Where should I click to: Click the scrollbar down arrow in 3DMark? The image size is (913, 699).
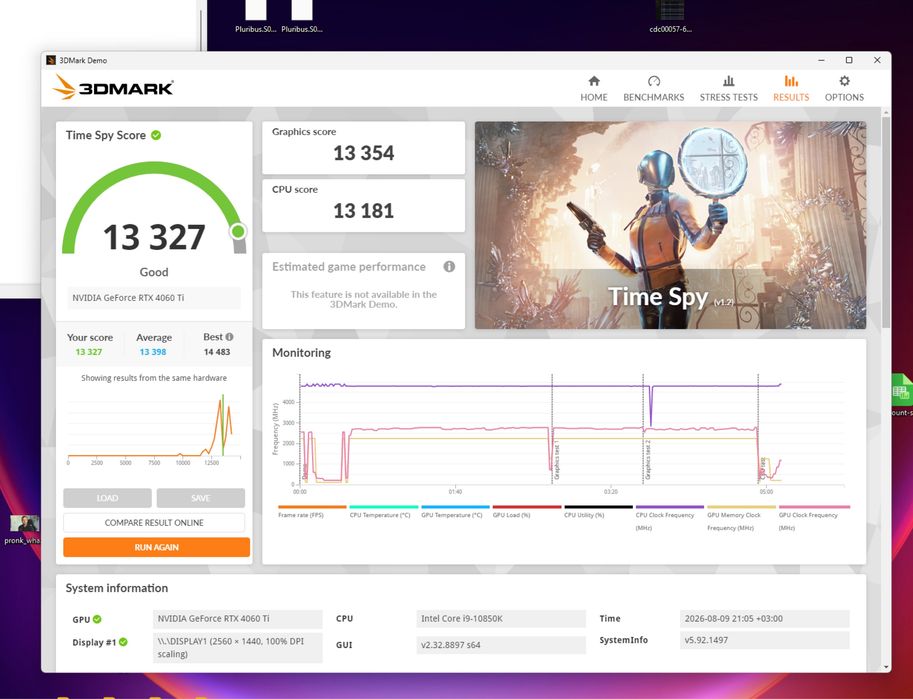(886, 668)
